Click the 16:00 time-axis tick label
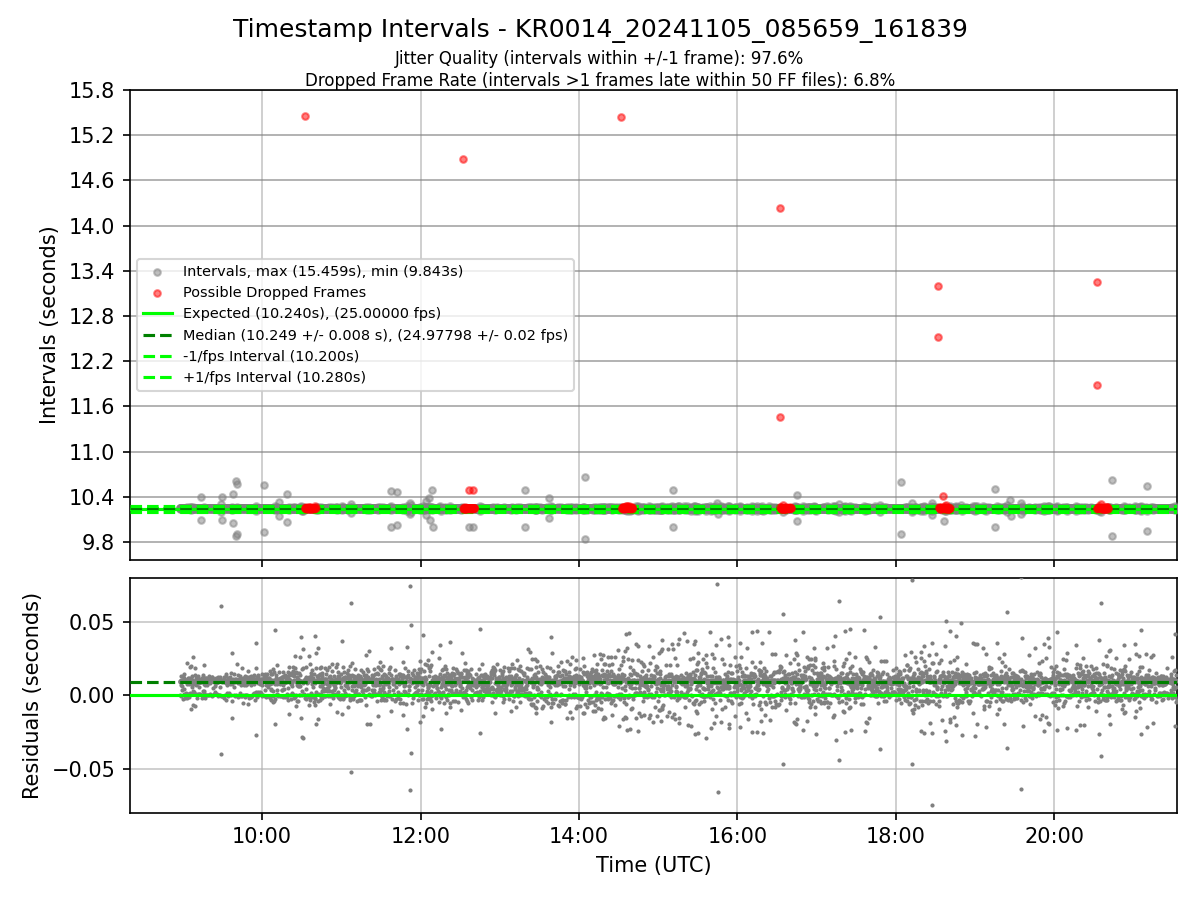Viewport: 1200px width, 900px height. click(737, 836)
